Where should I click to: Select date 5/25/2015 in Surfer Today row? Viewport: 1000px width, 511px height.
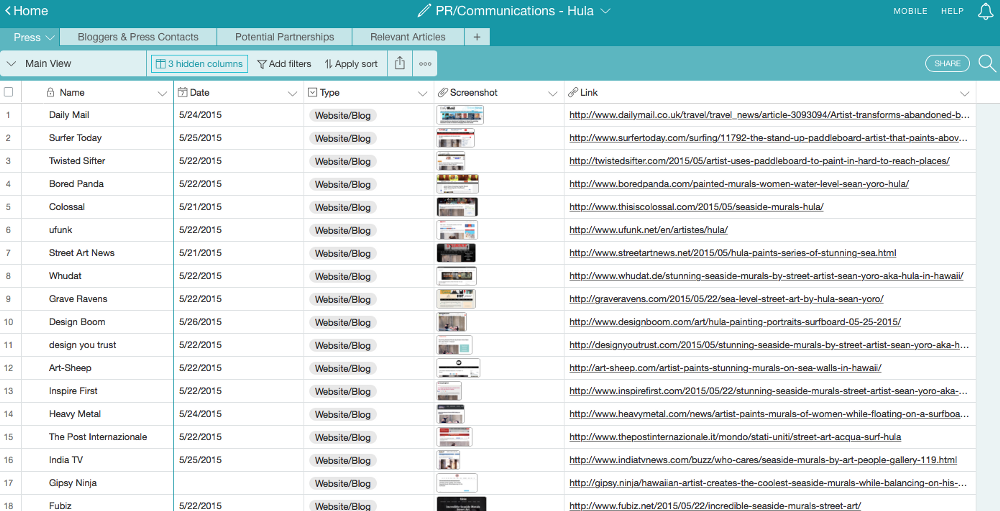click(200, 138)
